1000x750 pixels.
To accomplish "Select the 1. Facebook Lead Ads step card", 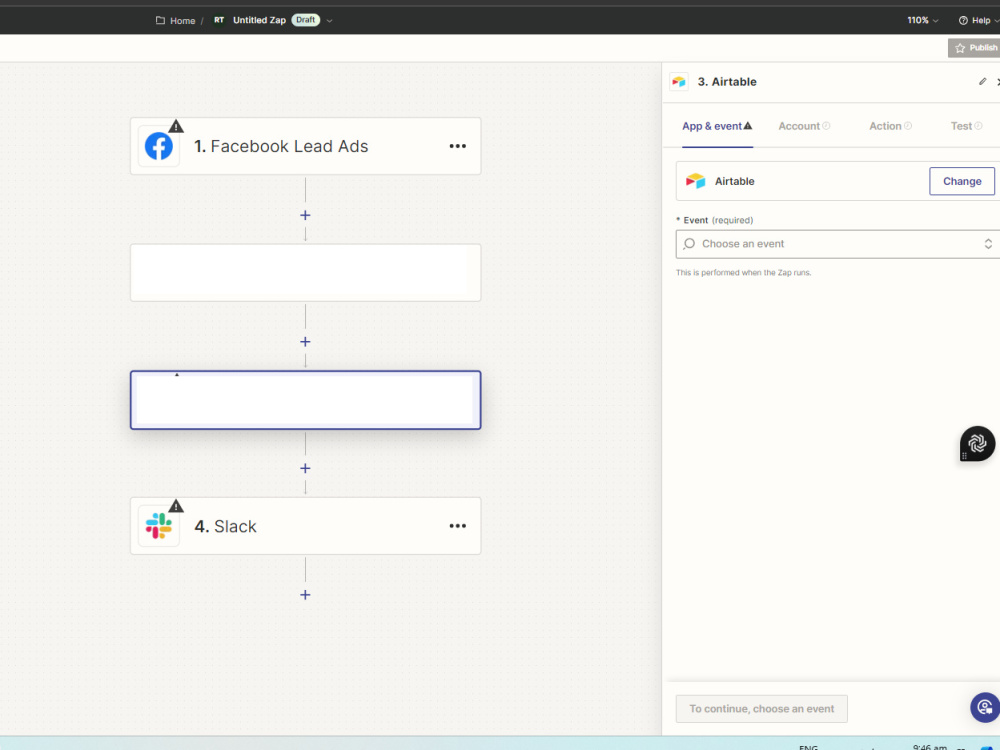I will coord(305,146).
